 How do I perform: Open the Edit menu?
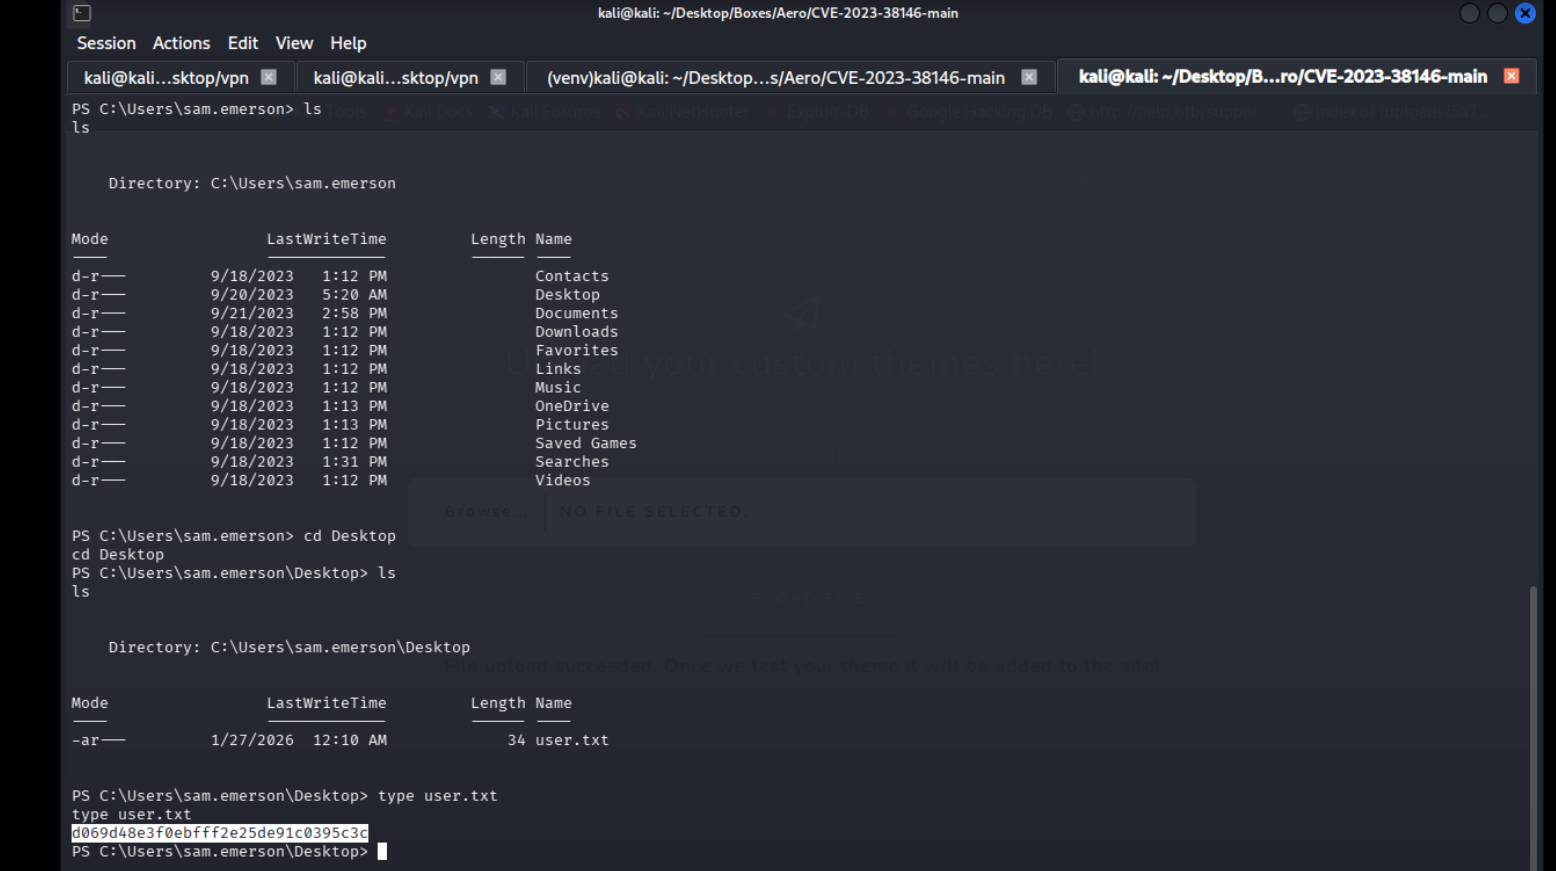(x=242, y=43)
